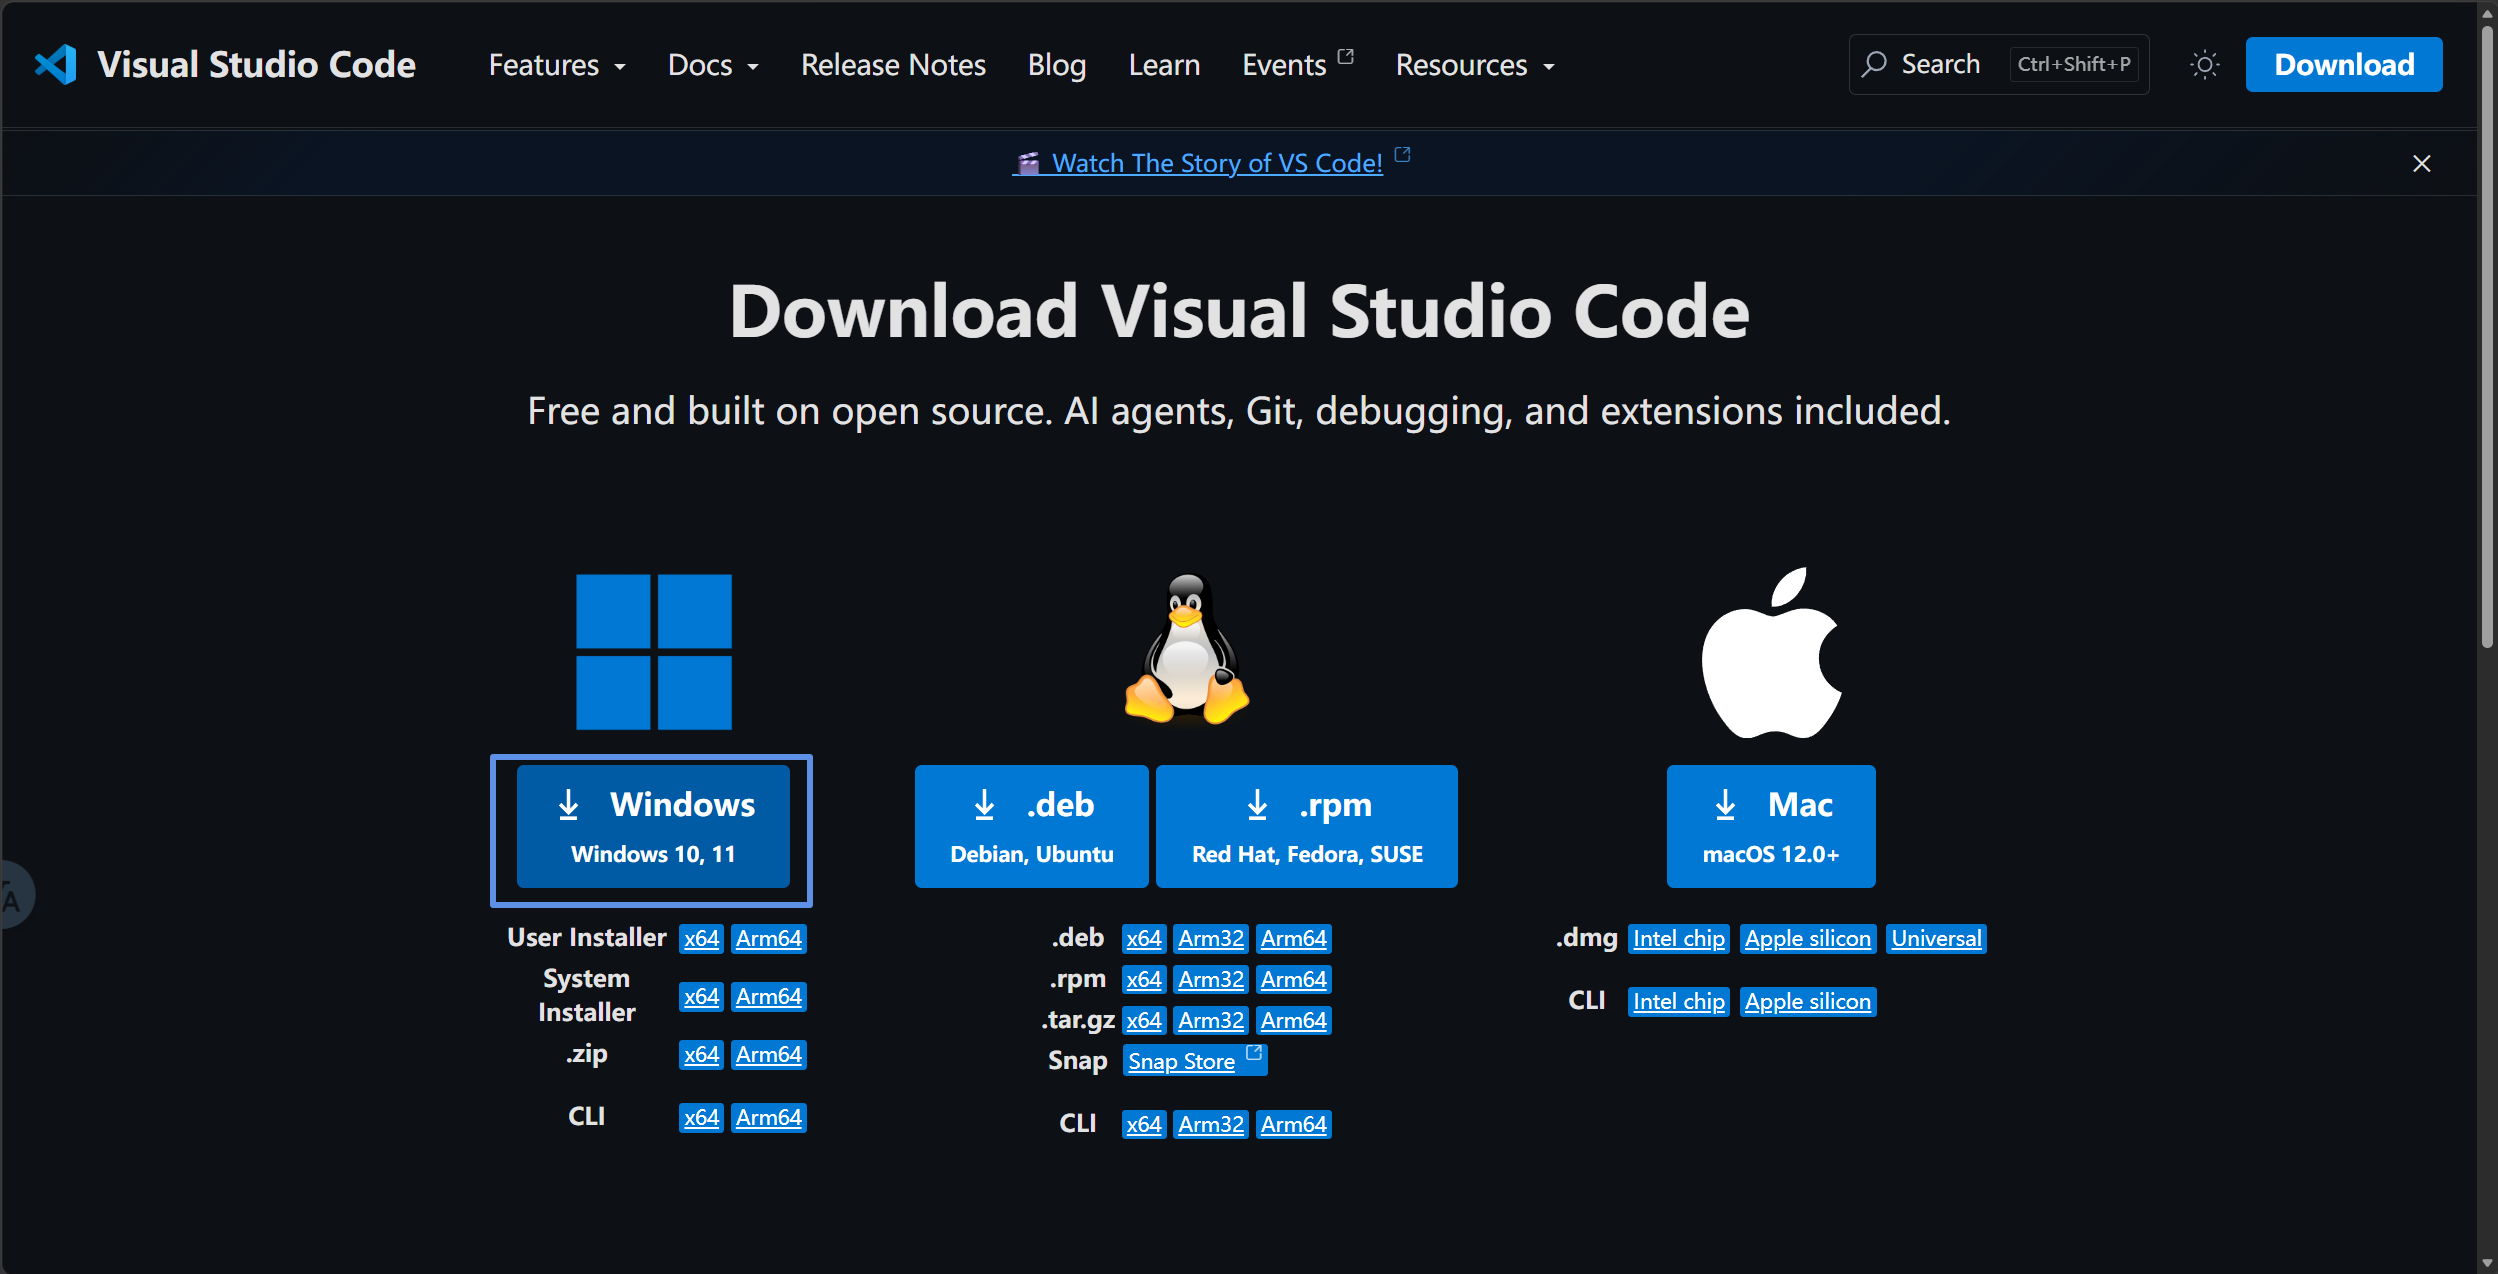Screen dimensions: 2498x1274
Task: Download the Windows 10, 11 installer button
Action: (652, 826)
